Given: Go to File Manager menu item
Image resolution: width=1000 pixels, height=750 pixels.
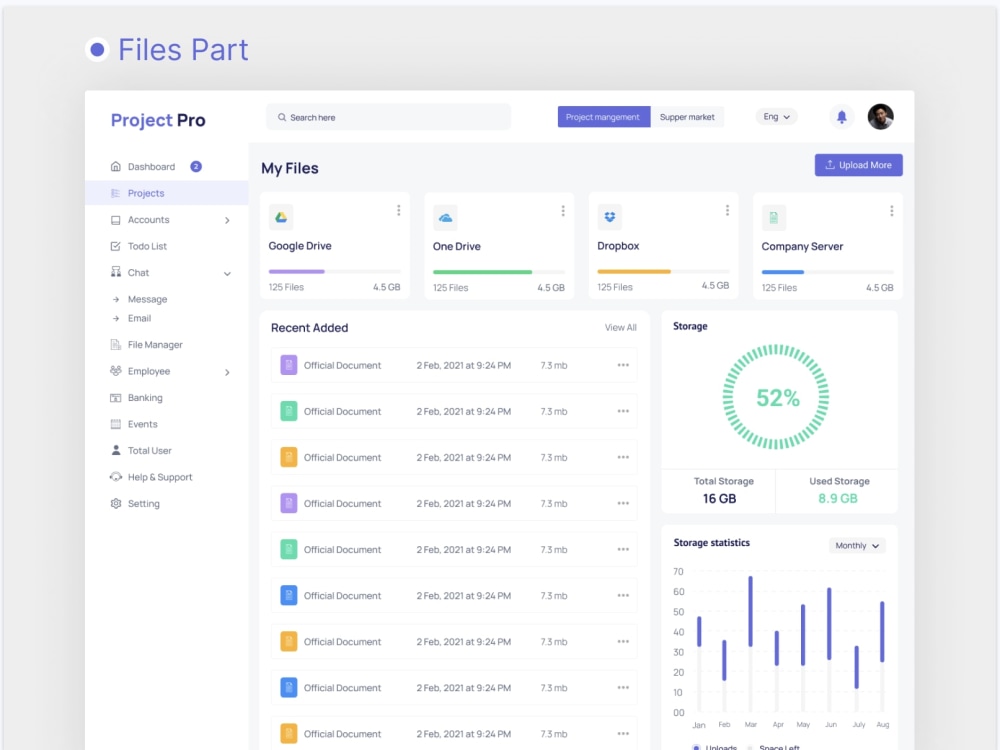Looking at the screenshot, I should (155, 344).
